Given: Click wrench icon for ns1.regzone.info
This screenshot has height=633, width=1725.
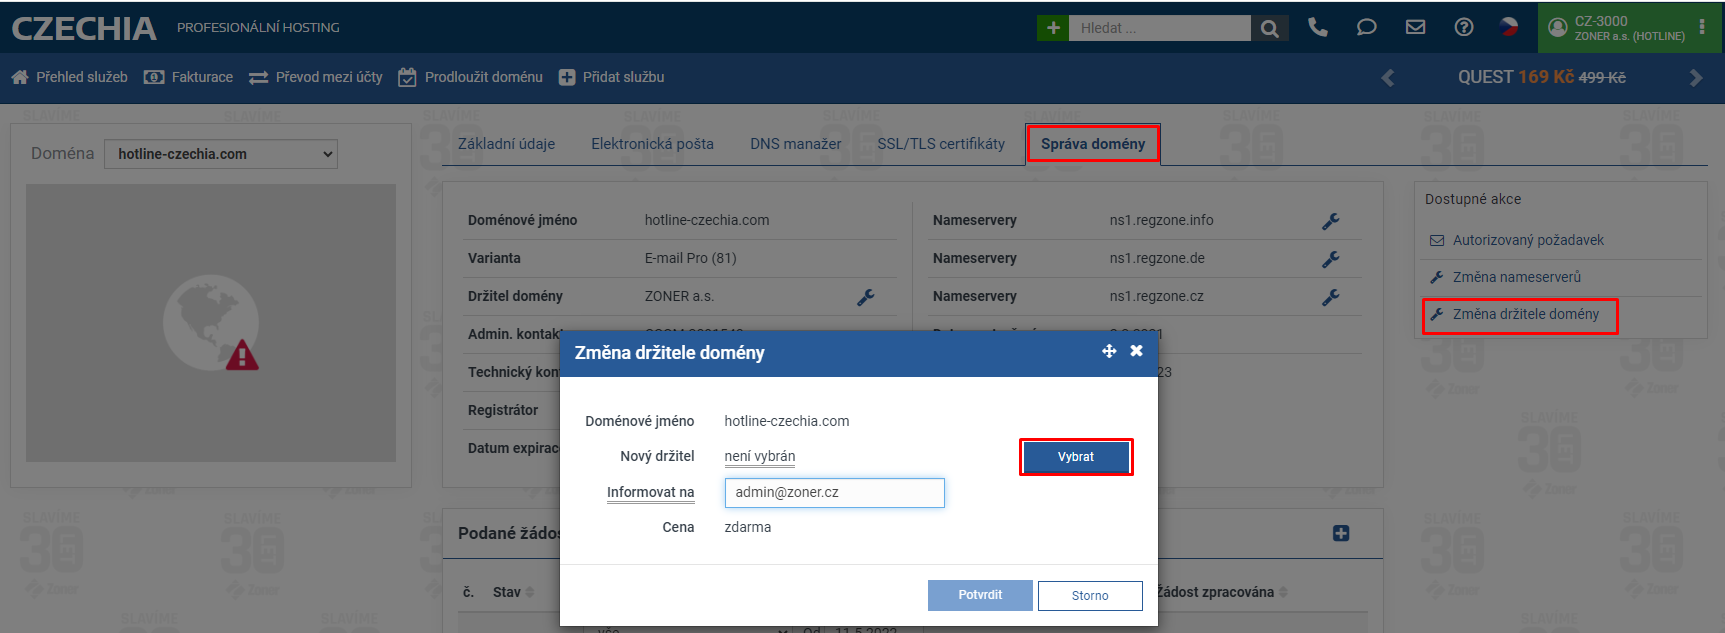Looking at the screenshot, I should 1331,221.
